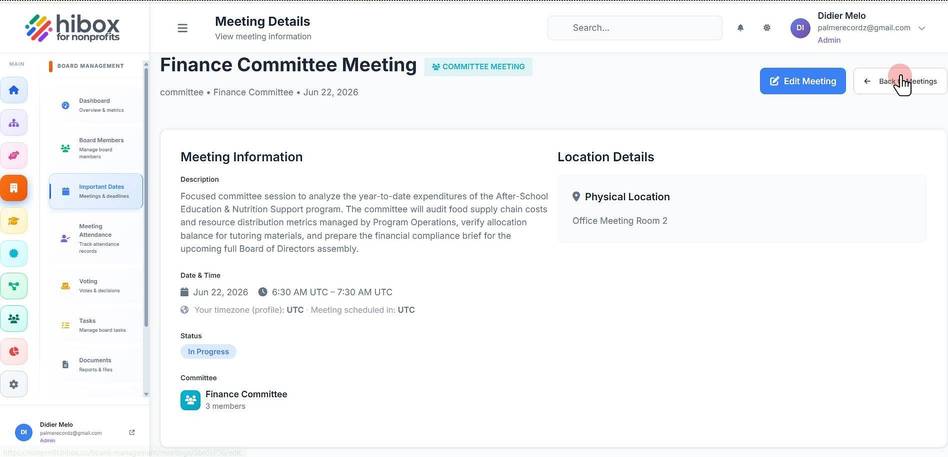Viewport: 948px width, 457px height.
Task: Open the yellow graduation cap rail icon
Action: (14, 221)
